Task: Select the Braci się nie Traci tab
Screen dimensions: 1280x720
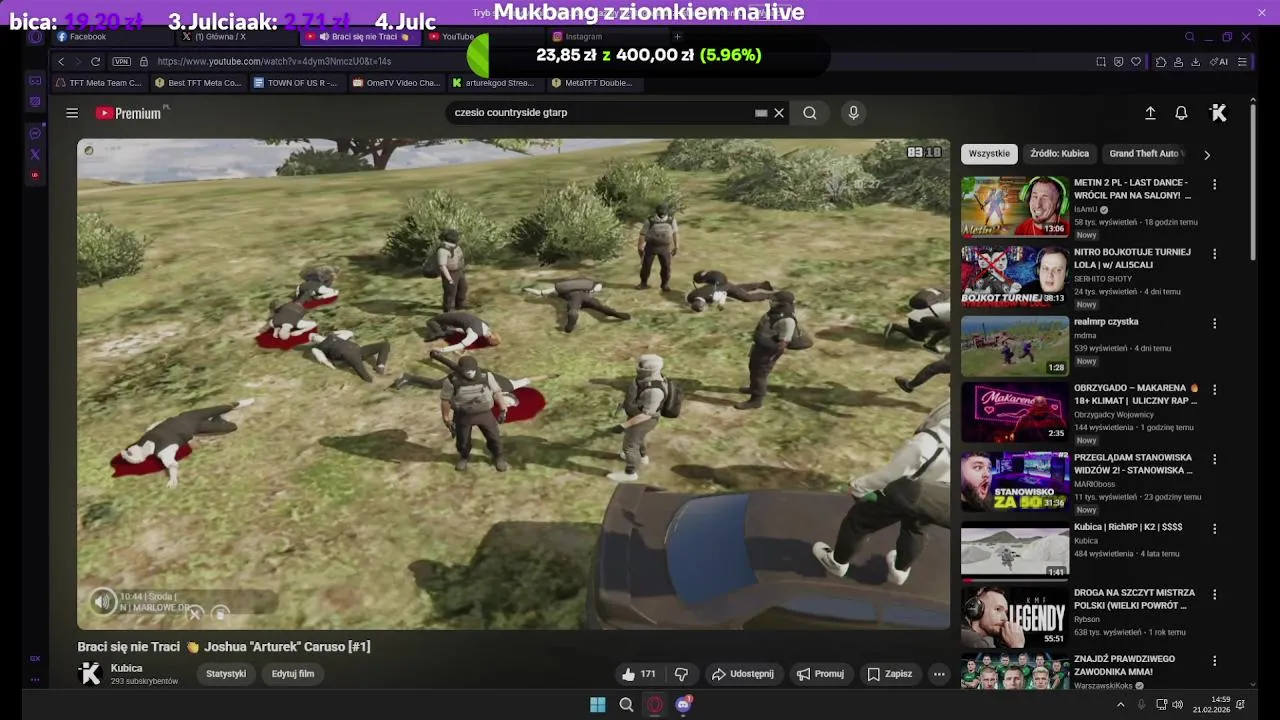Action: click(x=362, y=37)
